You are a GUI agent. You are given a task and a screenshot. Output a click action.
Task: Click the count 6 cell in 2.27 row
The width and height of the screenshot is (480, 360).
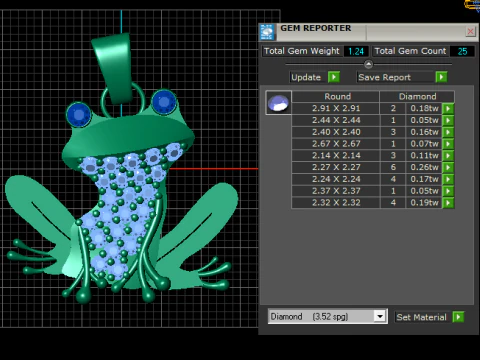(393, 167)
